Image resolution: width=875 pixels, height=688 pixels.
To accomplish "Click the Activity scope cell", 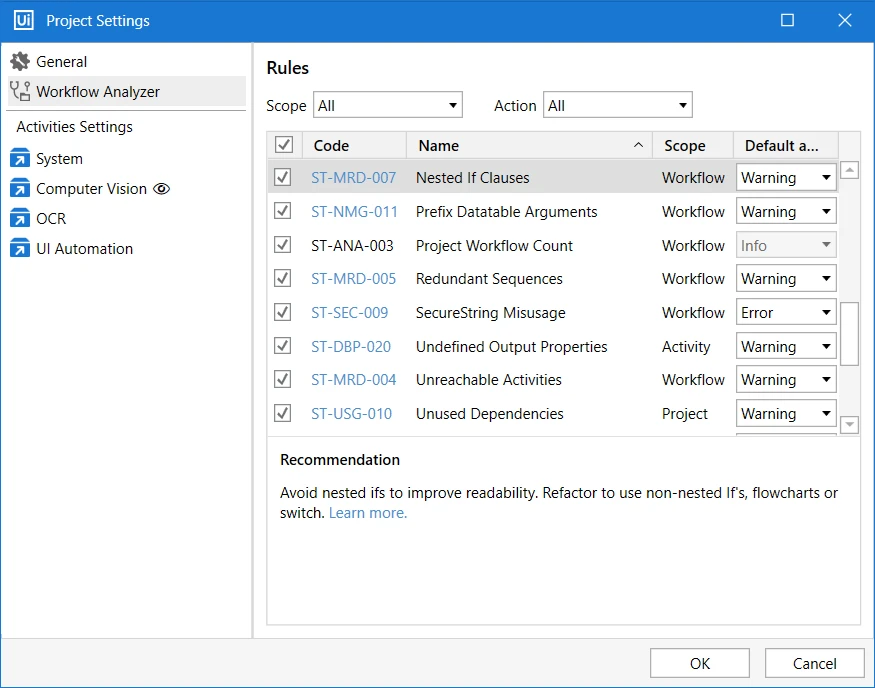I will pos(686,347).
